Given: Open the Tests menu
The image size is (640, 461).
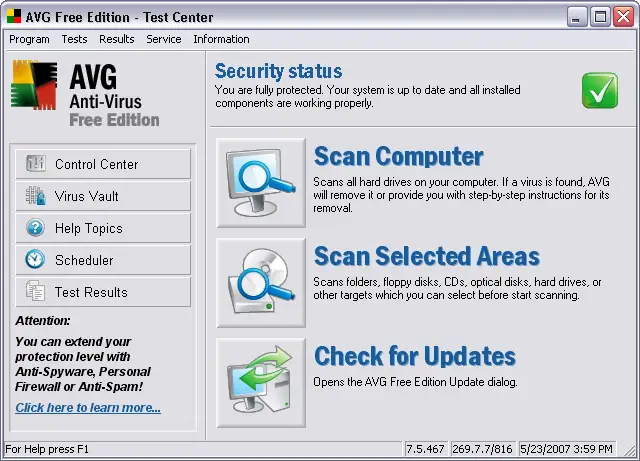Looking at the screenshot, I should [x=74, y=39].
